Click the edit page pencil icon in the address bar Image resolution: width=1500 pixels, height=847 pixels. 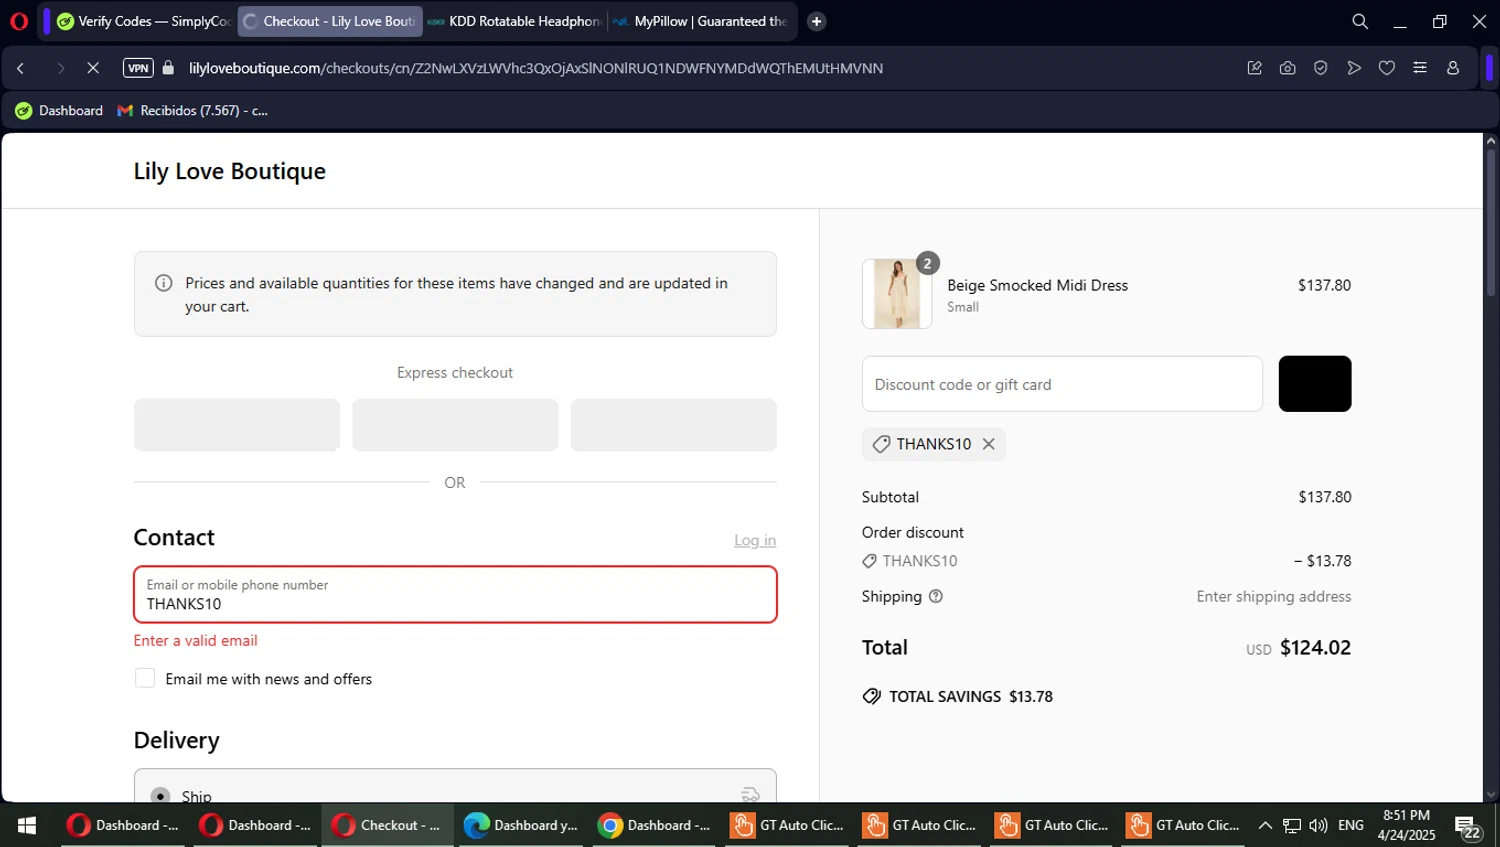pos(1254,68)
